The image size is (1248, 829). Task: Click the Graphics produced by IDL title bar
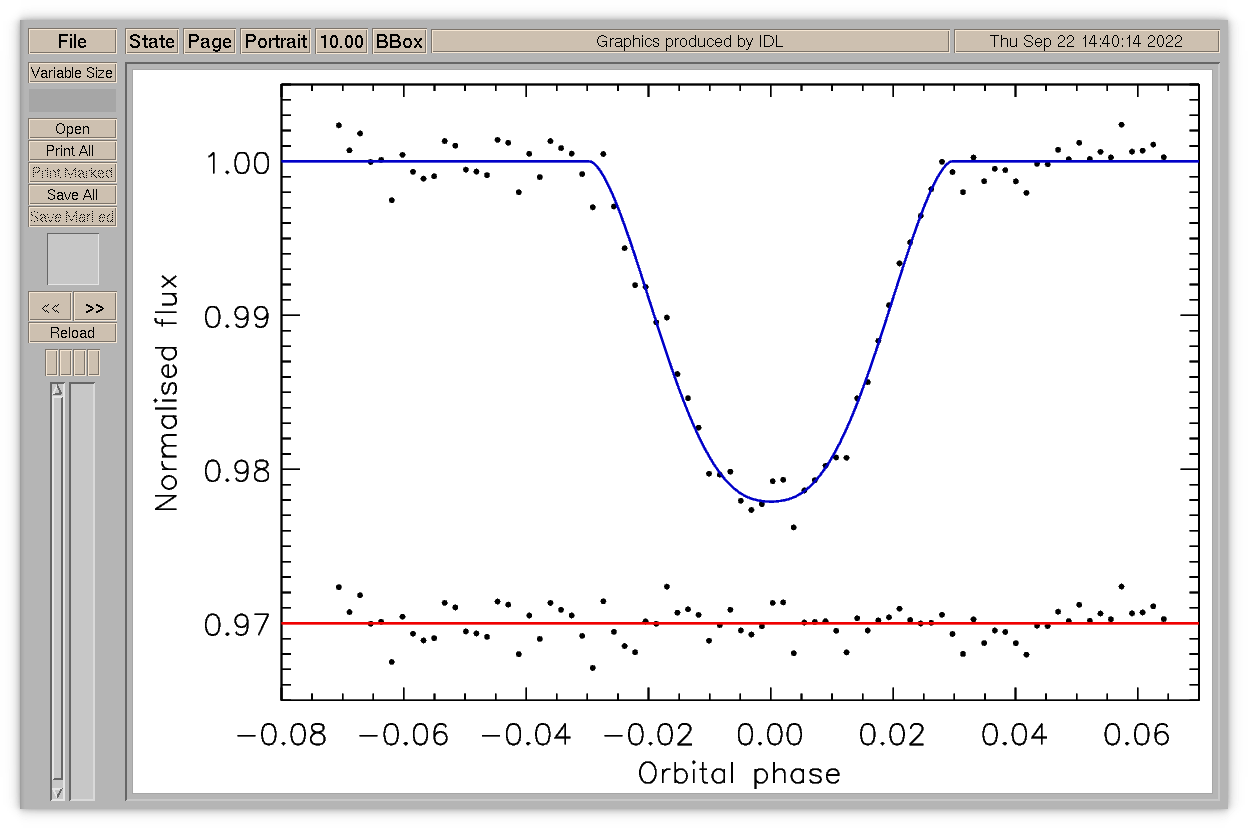(x=690, y=41)
